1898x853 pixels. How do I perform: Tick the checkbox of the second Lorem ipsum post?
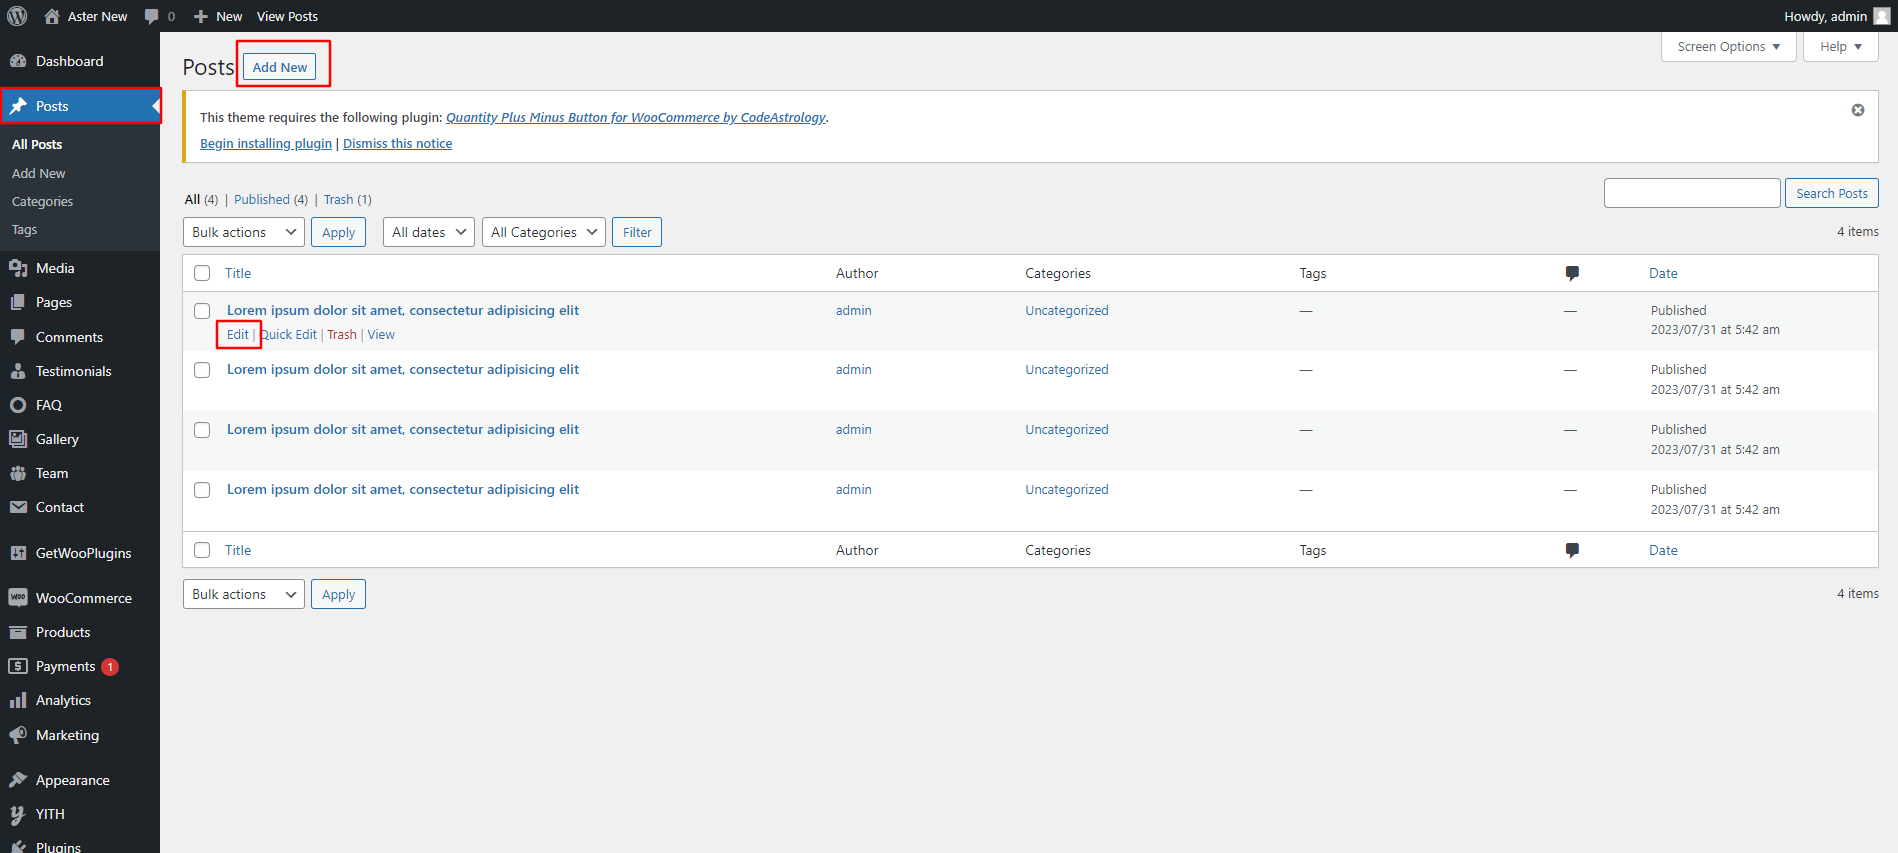(x=202, y=370)
